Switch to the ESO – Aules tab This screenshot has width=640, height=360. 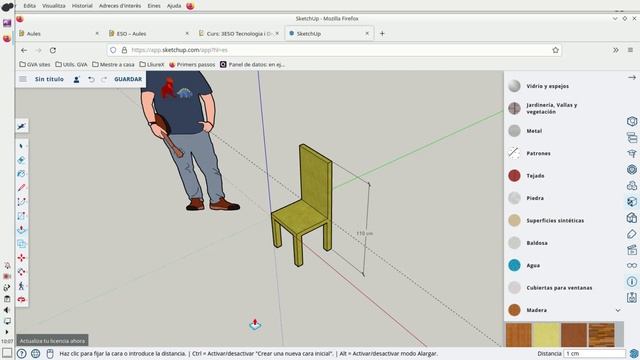149,33
